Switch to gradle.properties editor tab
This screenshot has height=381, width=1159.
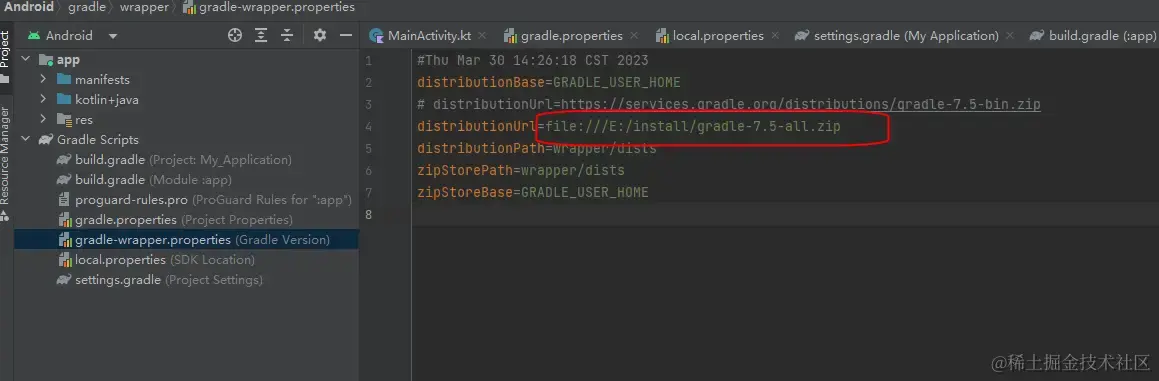tap(571, 36)
